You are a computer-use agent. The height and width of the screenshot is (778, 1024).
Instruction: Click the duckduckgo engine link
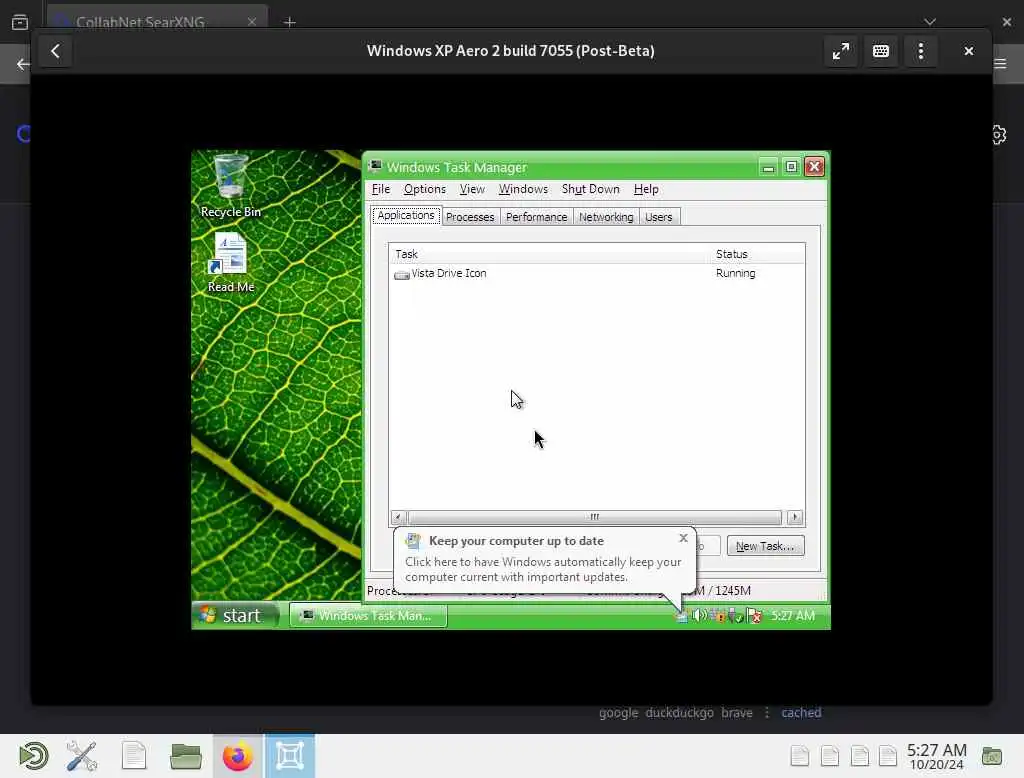click(x=679, y=713)
